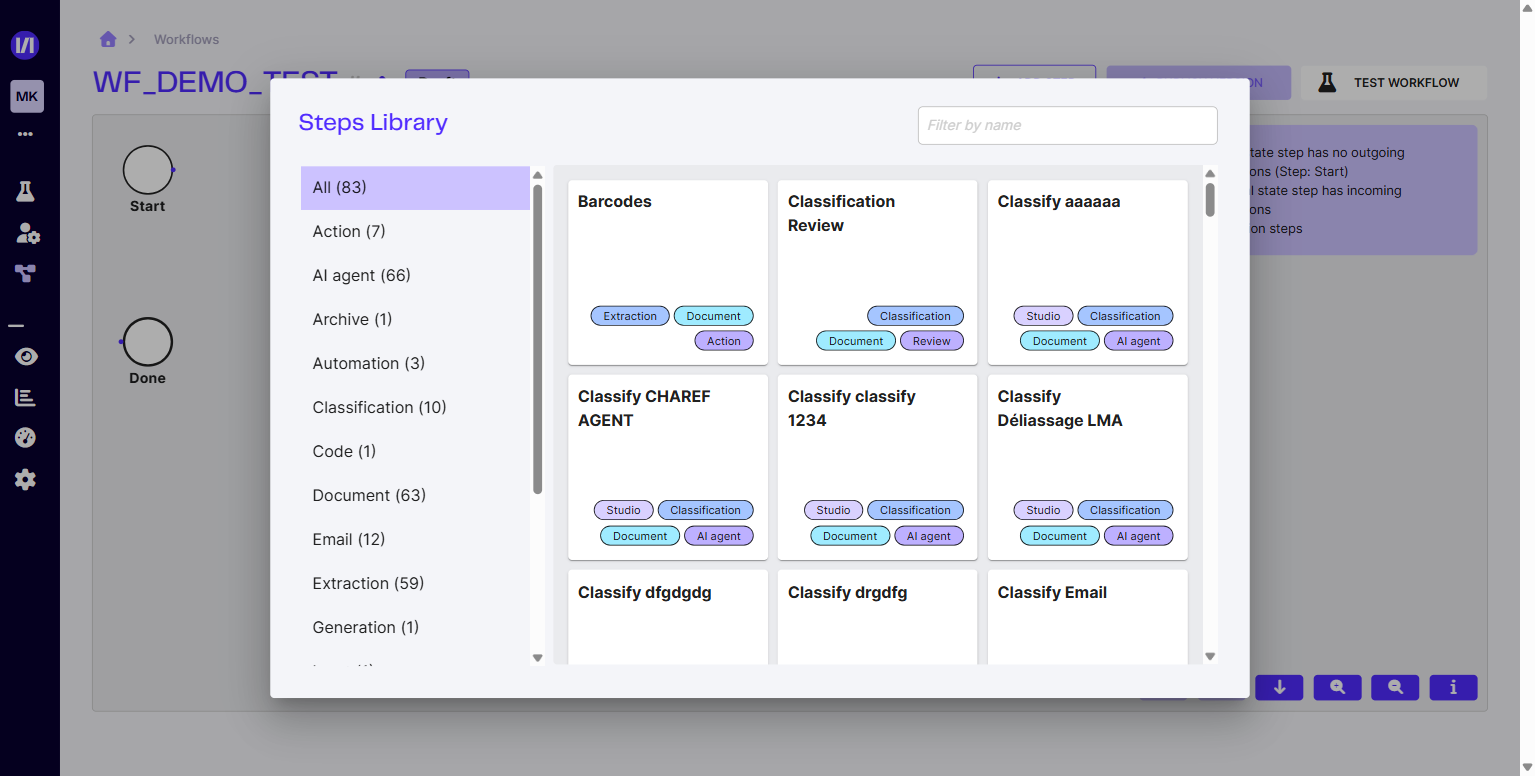This screenshot has width=1535, height=776.
Task: Pick the Classification Review step card
Action: tap(878, 272)
